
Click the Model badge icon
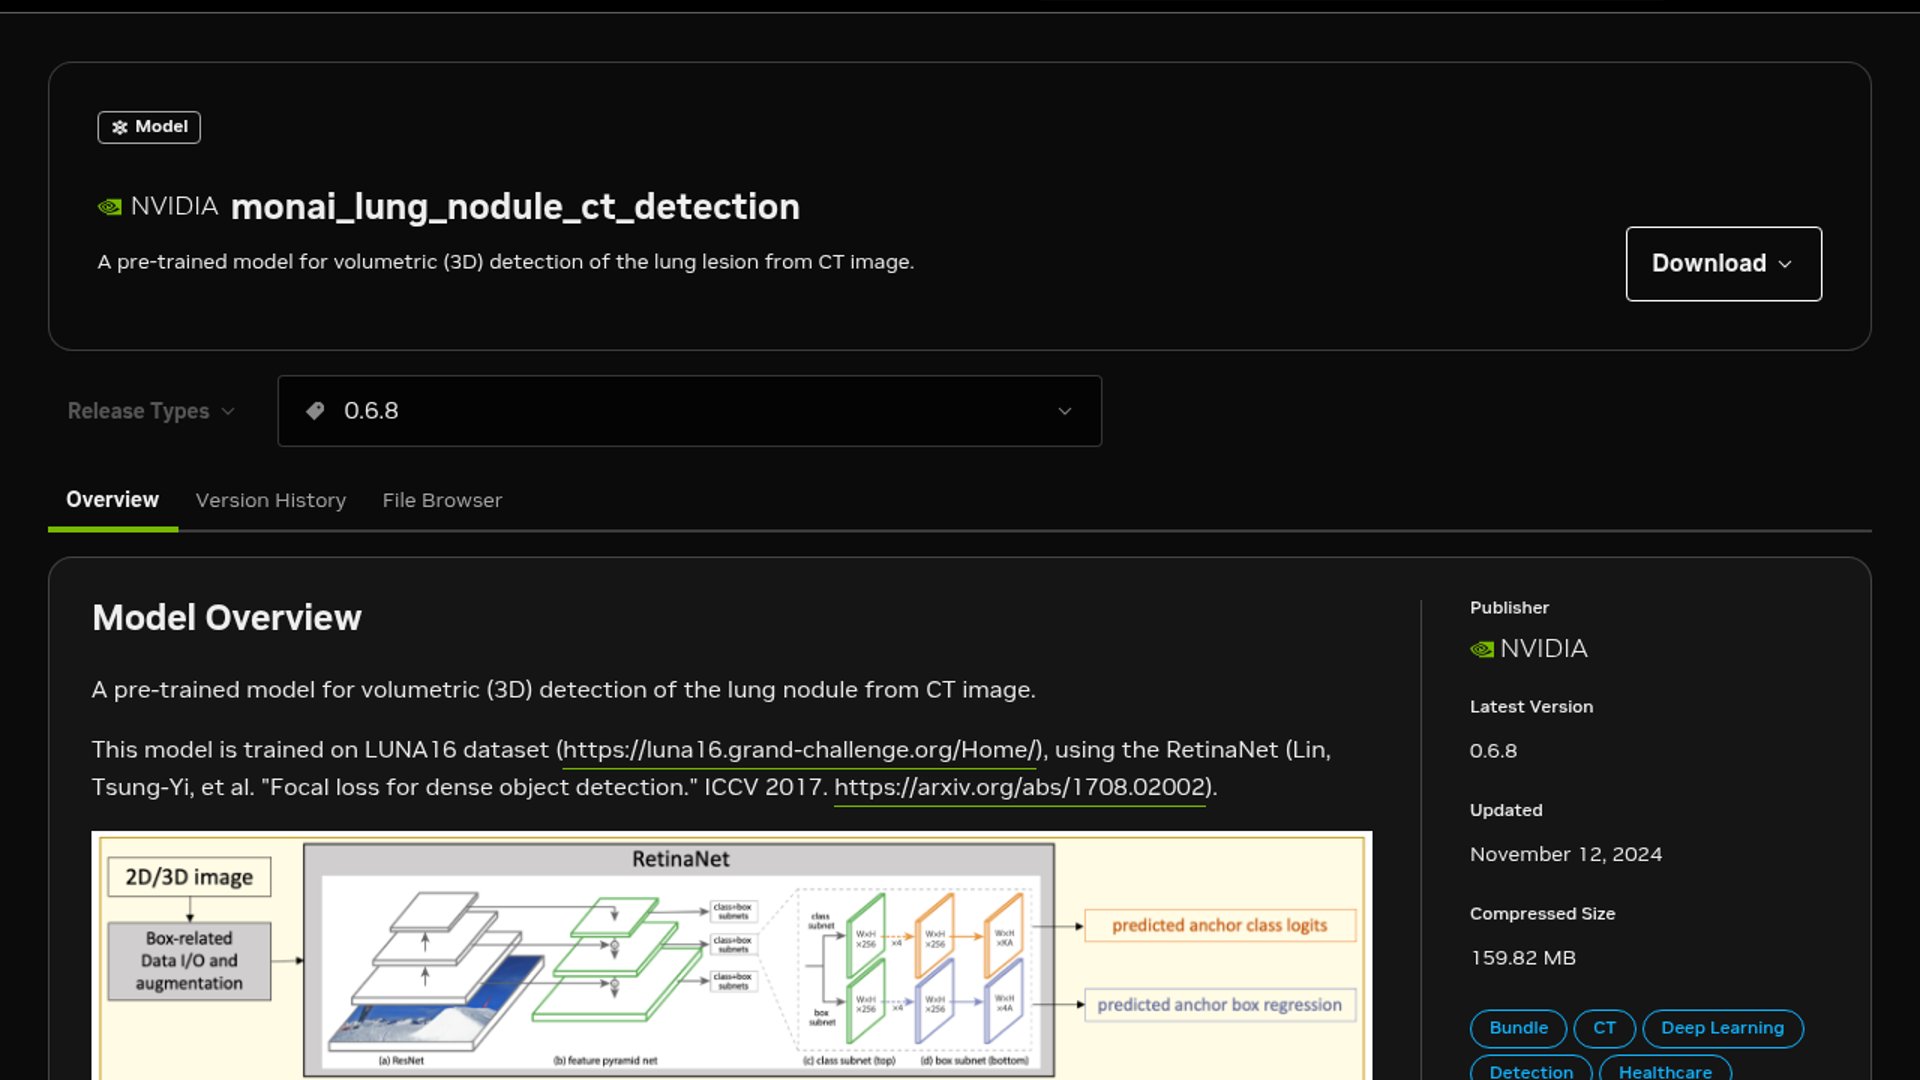[x=120, y=127]
